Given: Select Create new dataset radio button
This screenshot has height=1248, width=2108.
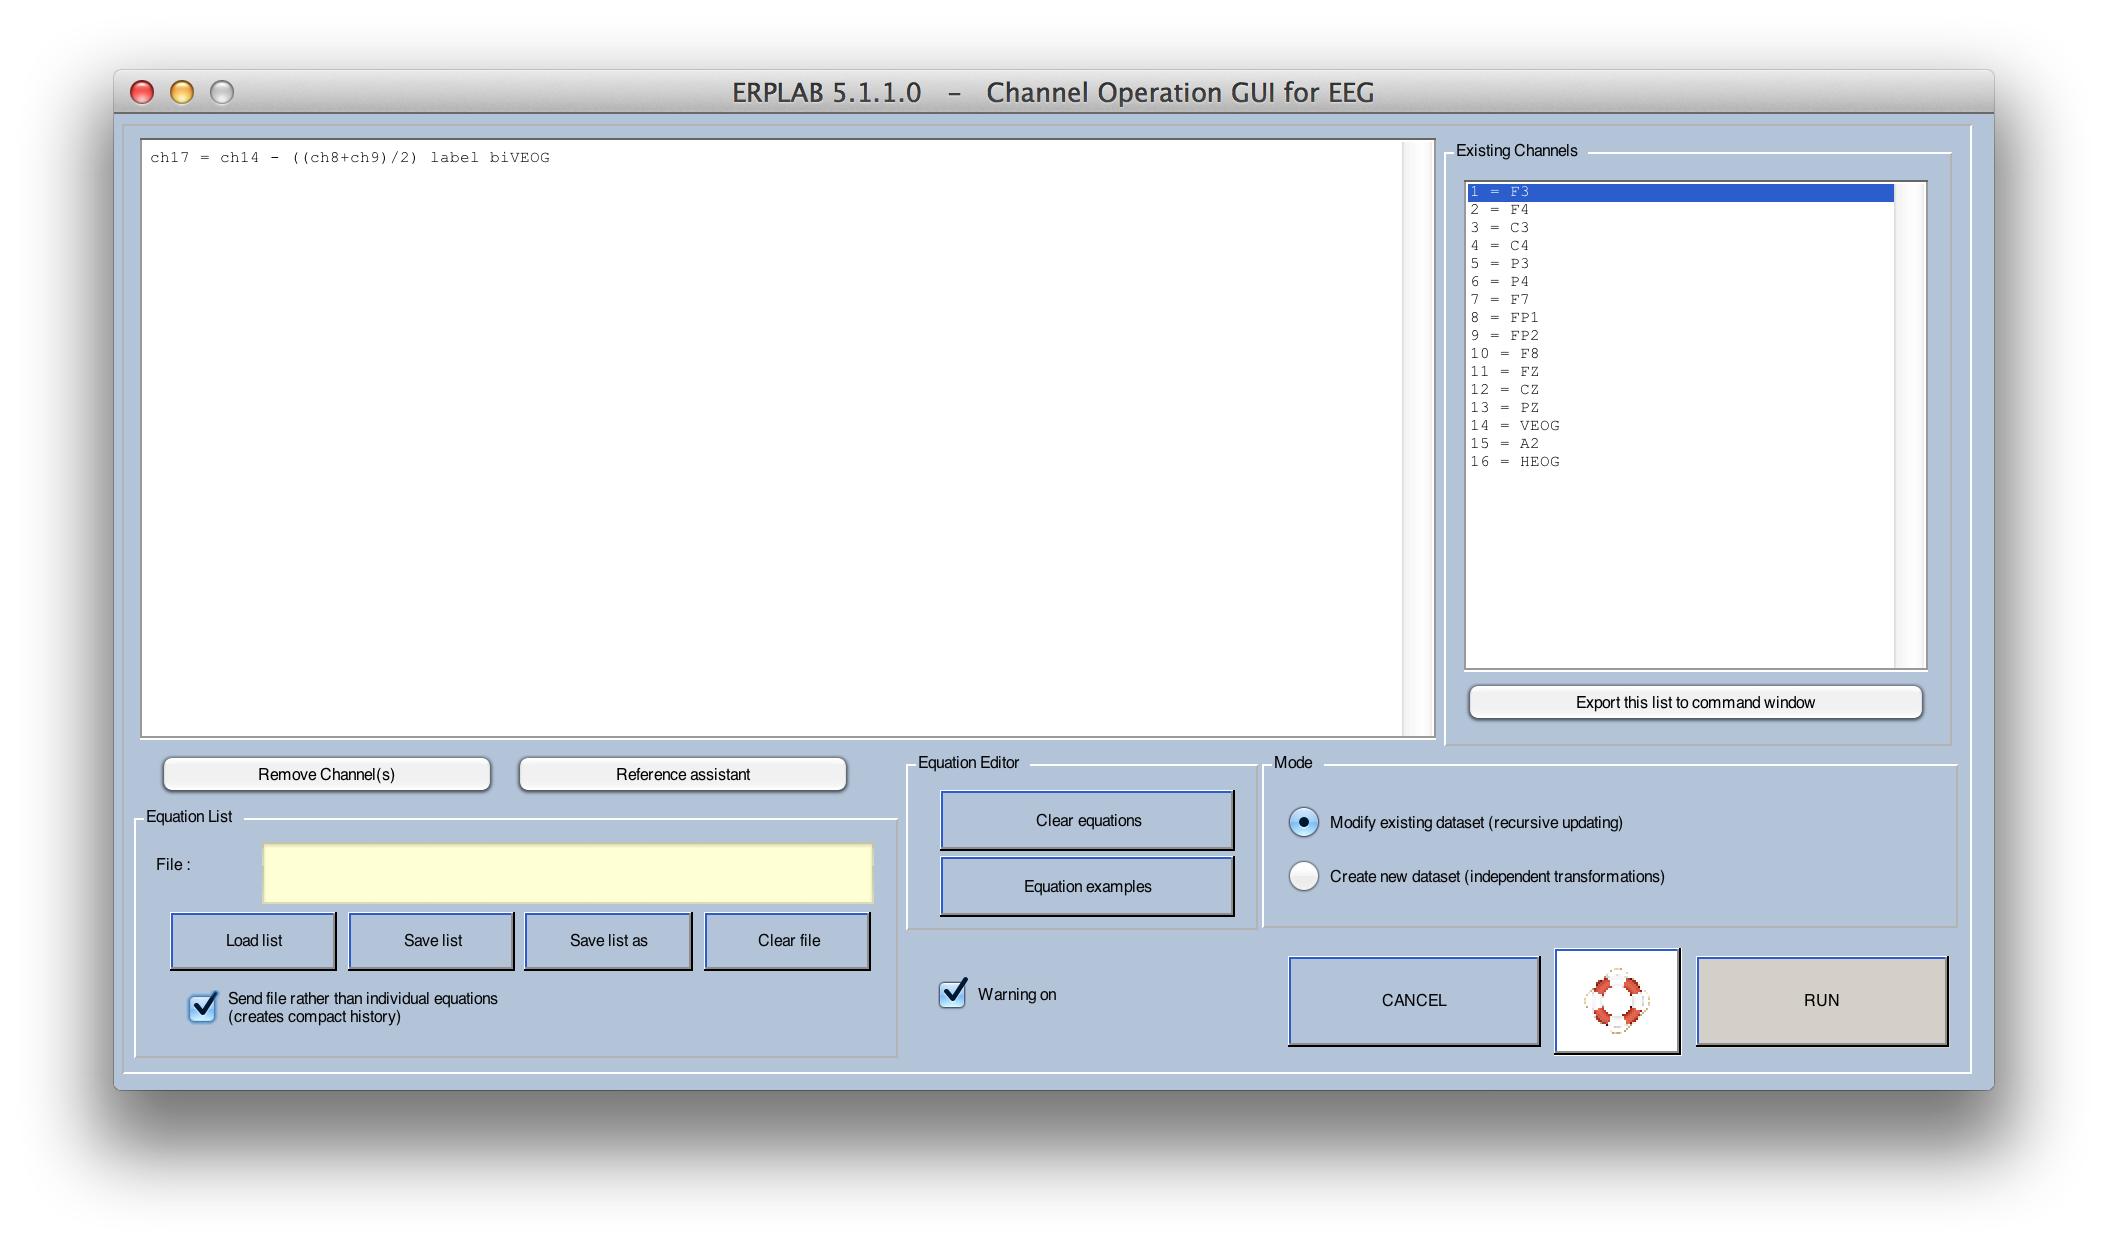Looking at the screenshot, I should pos(1303,876).
